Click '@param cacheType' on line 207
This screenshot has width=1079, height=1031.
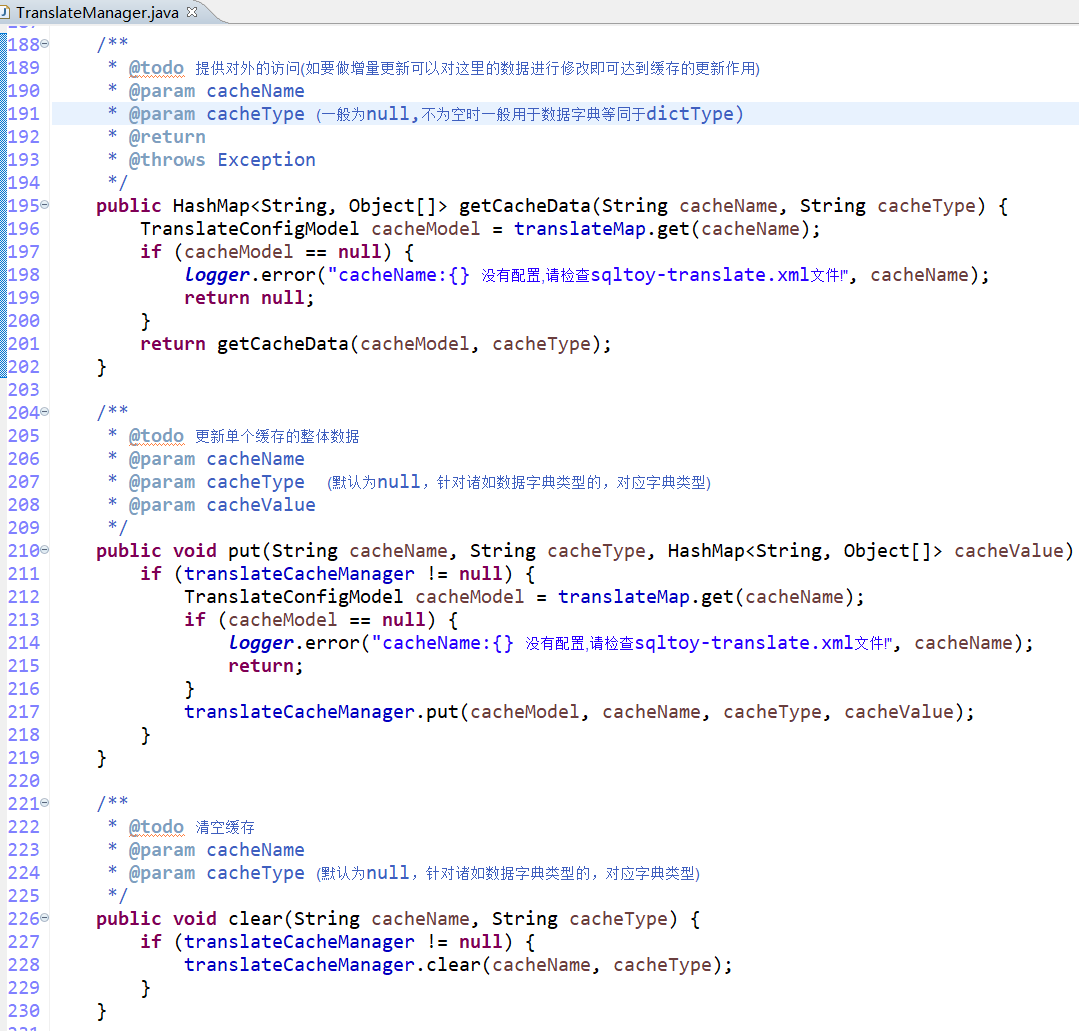click(216, 482)
